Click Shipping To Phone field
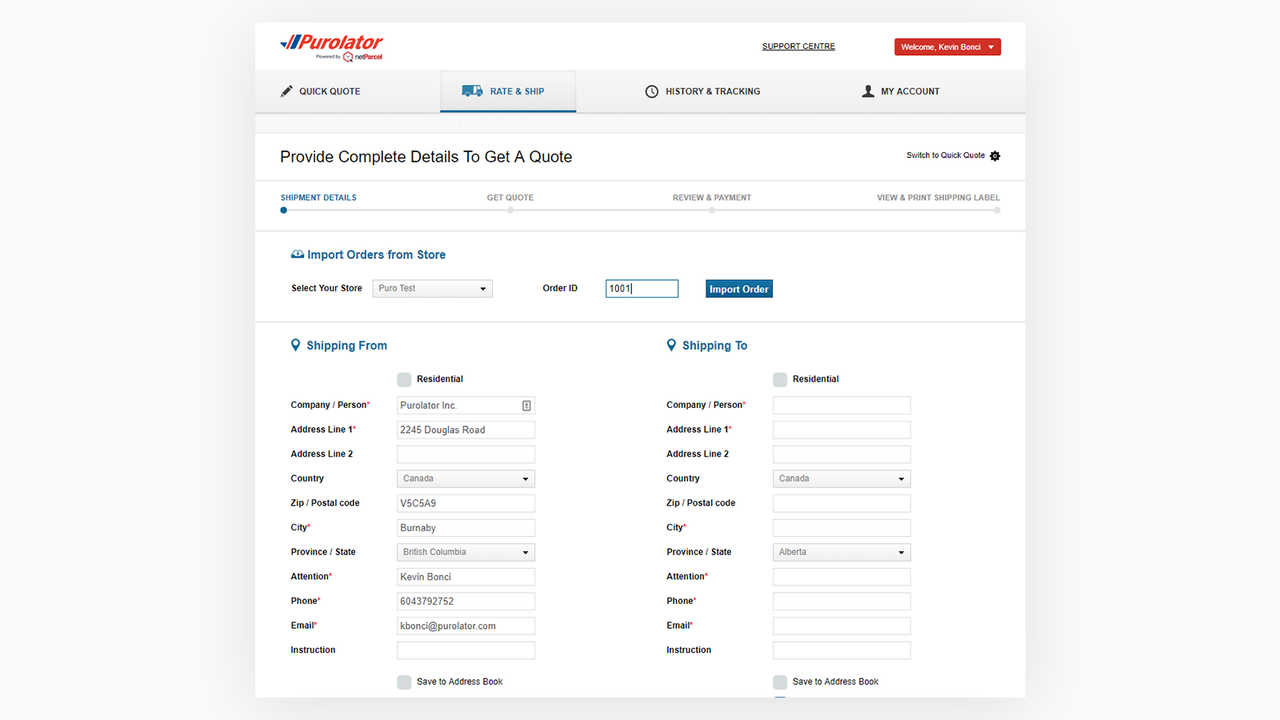 click(842, 601)
